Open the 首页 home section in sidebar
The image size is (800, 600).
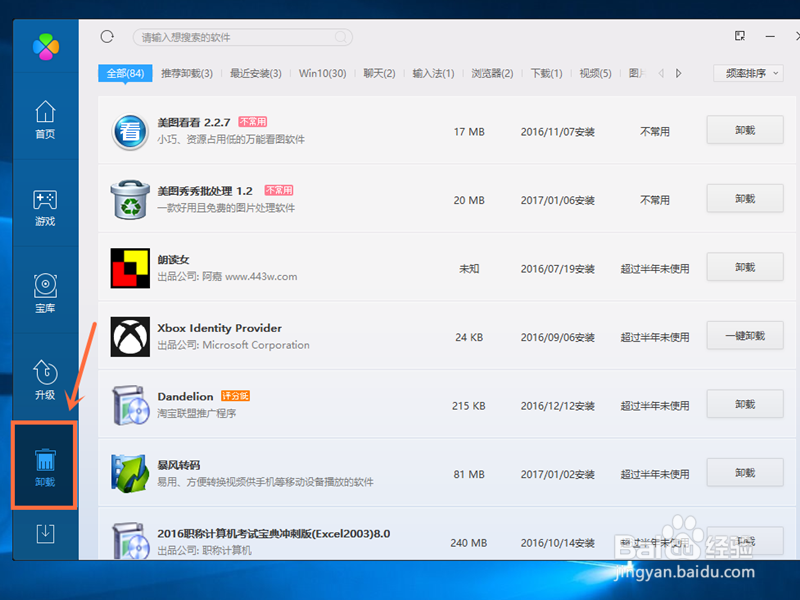[44, 119]
